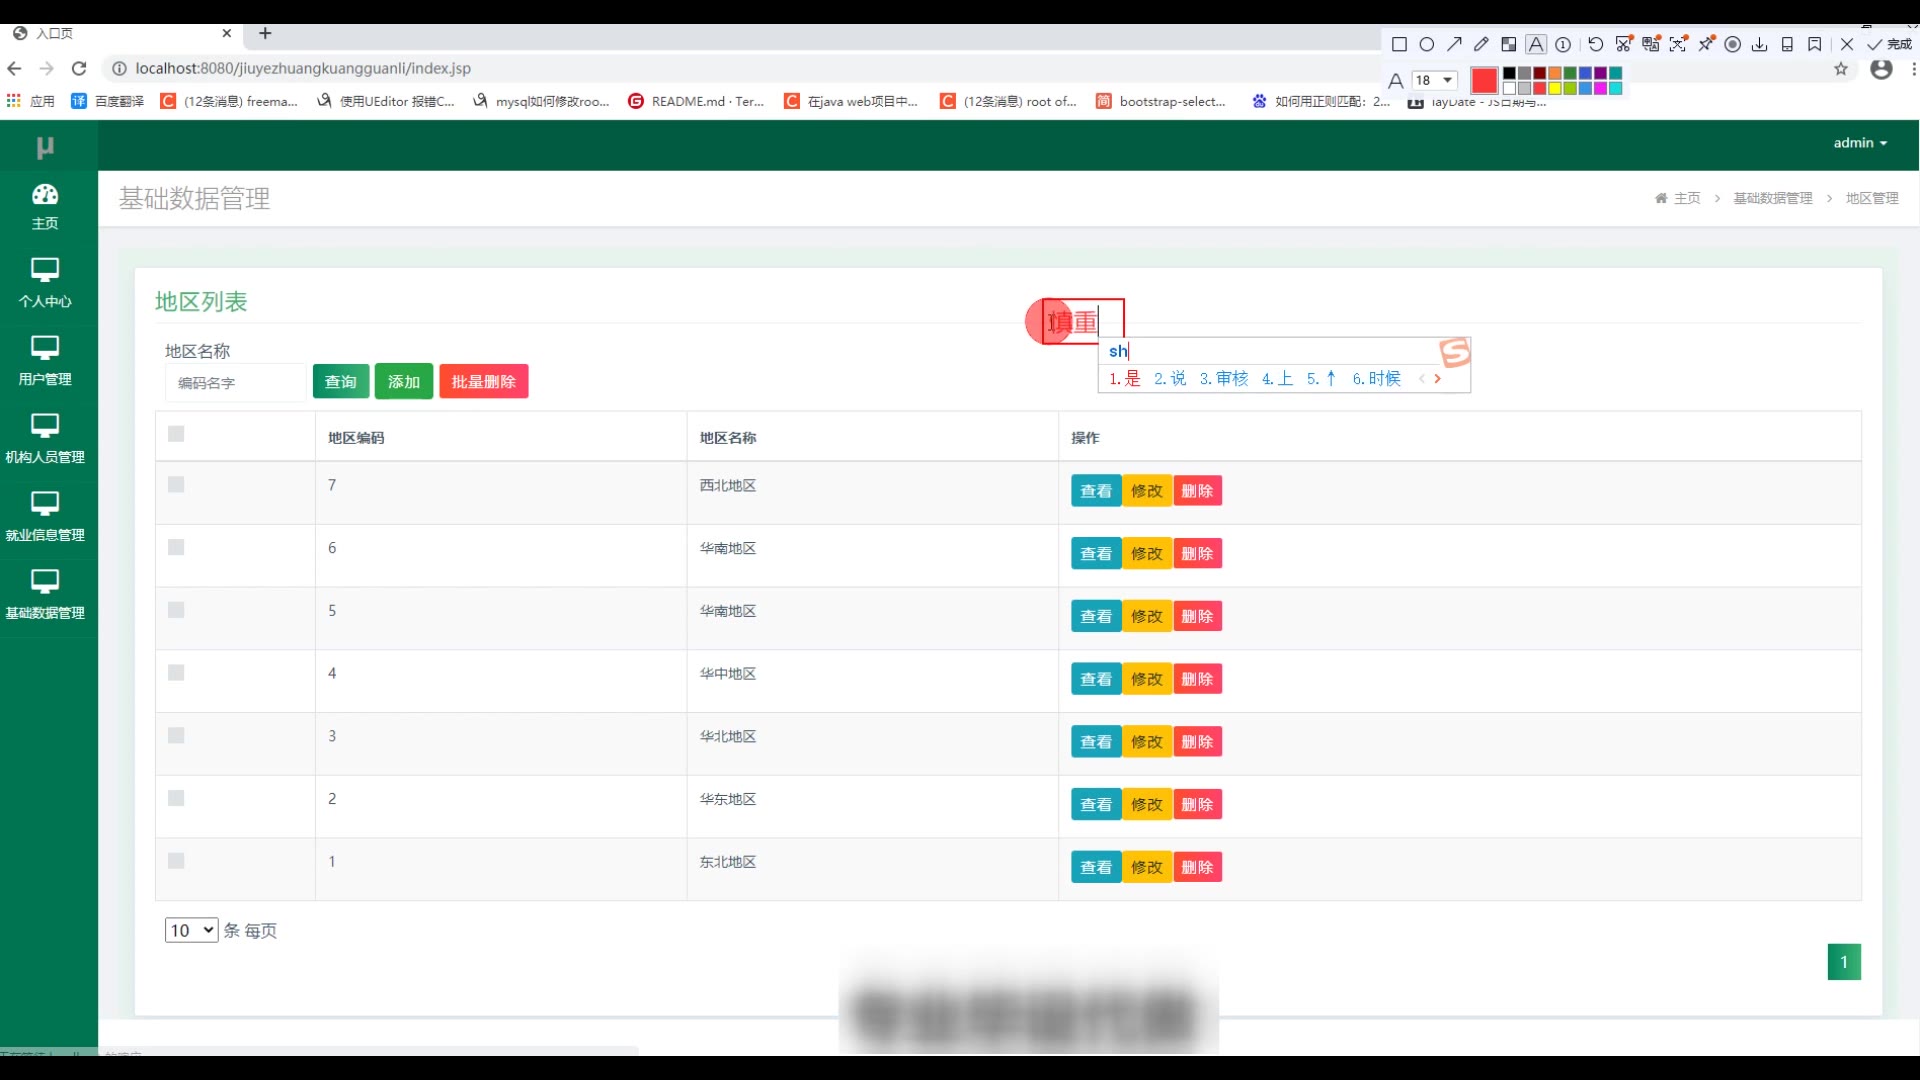Choose the mosaic blur tool
The image size is (1920, 1080).
click(1508, 44)
